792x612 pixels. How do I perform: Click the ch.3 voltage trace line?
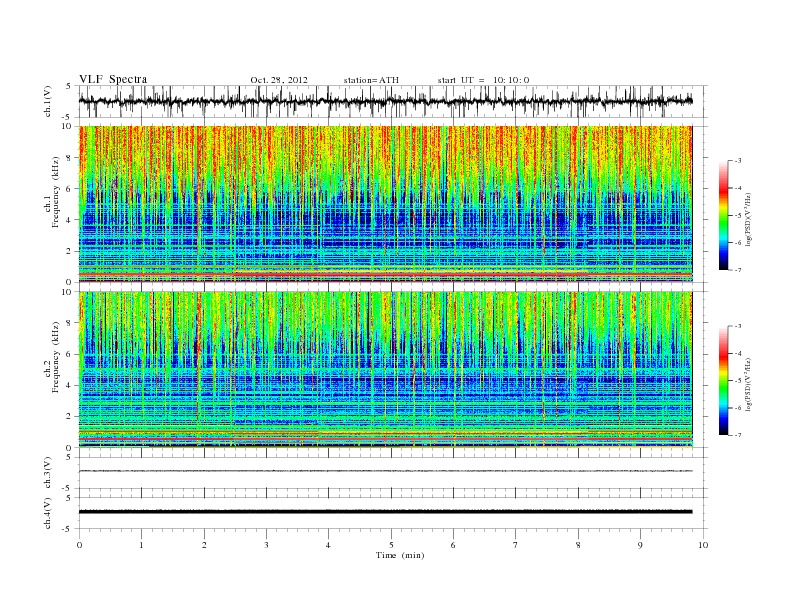(385, 471)
